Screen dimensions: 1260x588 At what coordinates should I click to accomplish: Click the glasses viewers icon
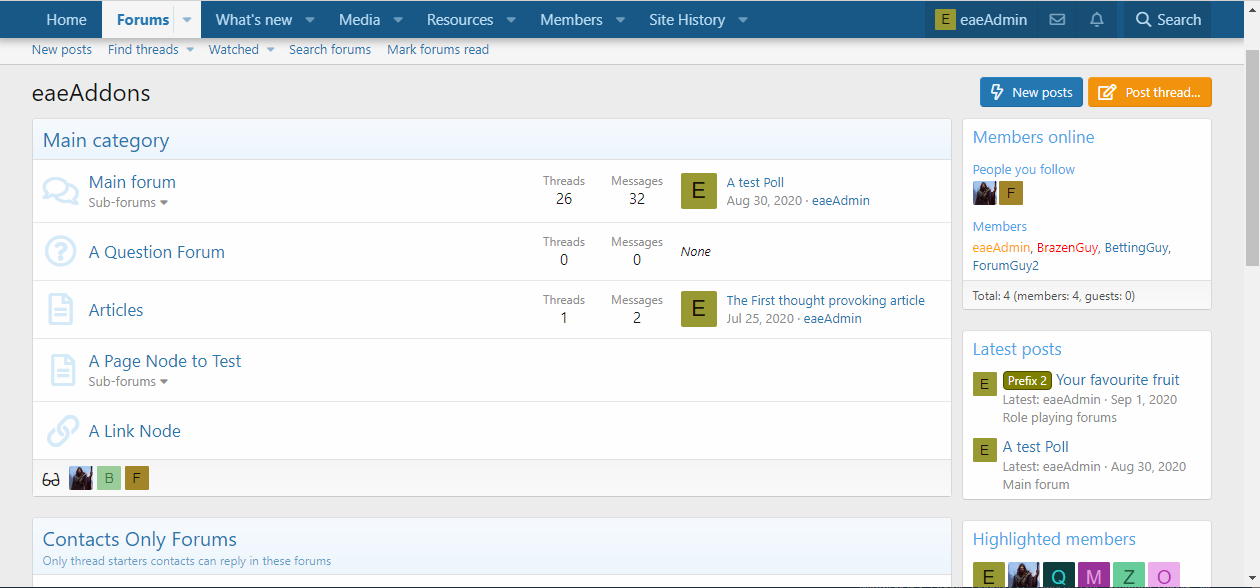click(x=51, y=479)
